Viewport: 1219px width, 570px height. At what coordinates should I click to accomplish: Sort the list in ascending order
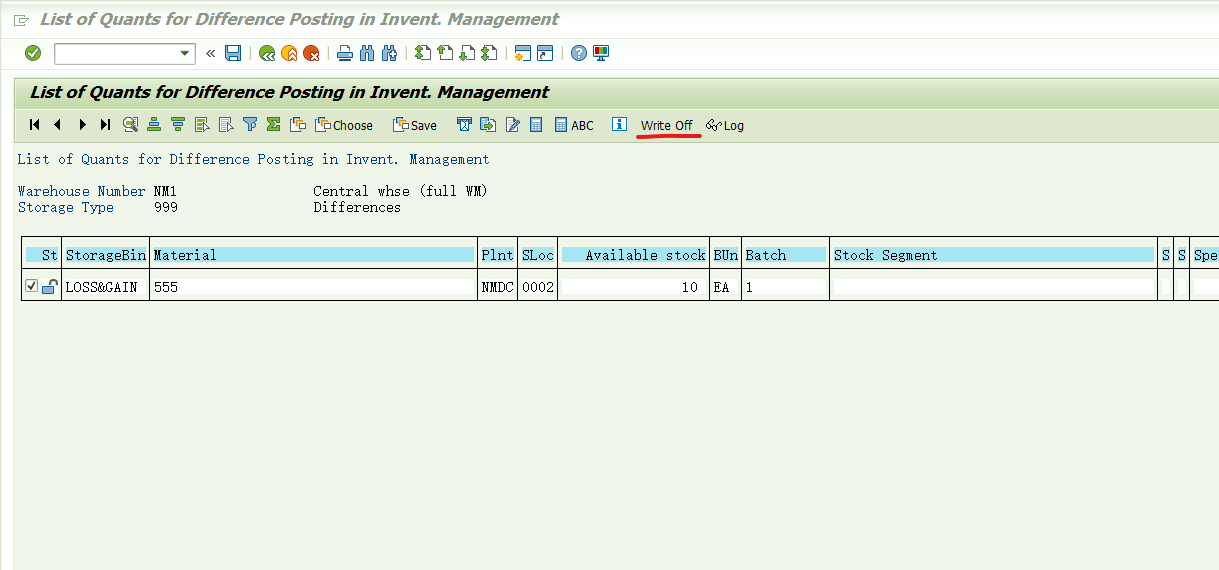click(x=154, y=125)
